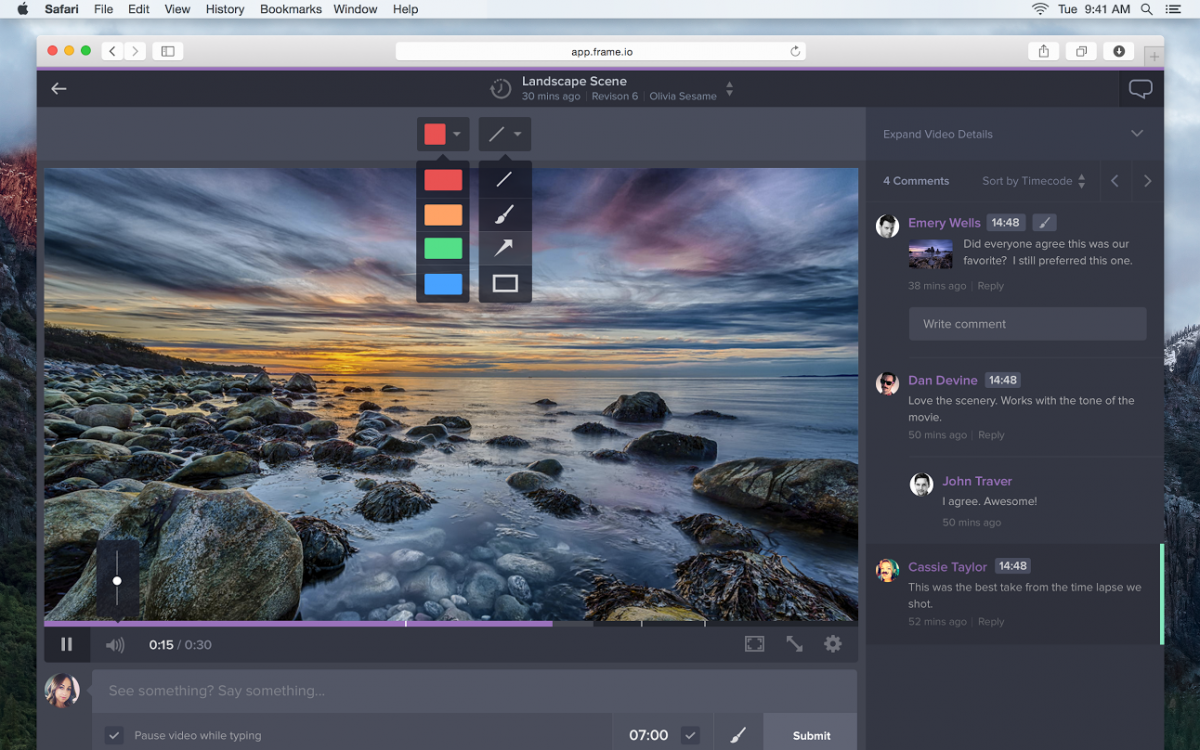The image size is (1200, 750).
Task: Toggle the timecode checkbox next to 07:00
Action: 690,735
